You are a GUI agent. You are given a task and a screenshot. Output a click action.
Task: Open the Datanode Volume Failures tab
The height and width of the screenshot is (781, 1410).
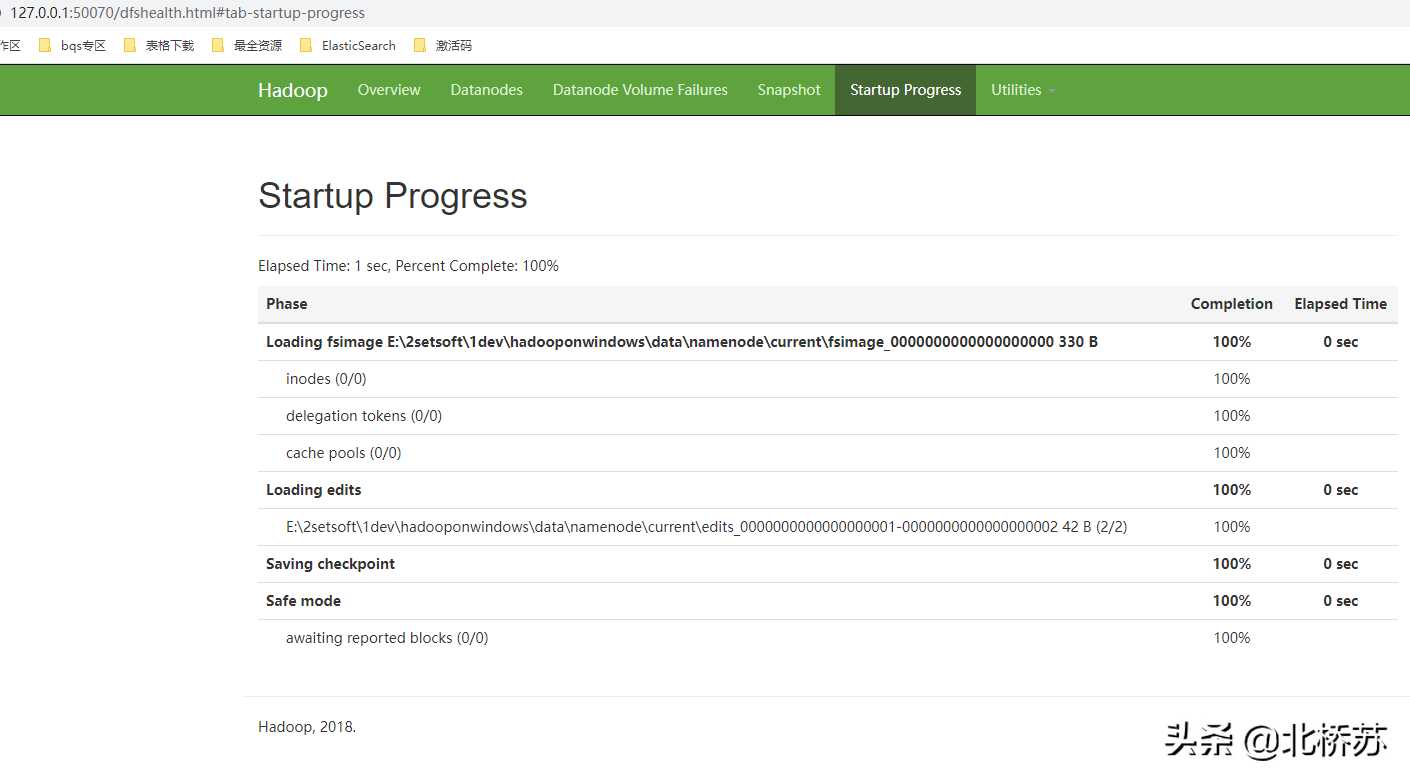pyautogui.click(x=640, y=90)
